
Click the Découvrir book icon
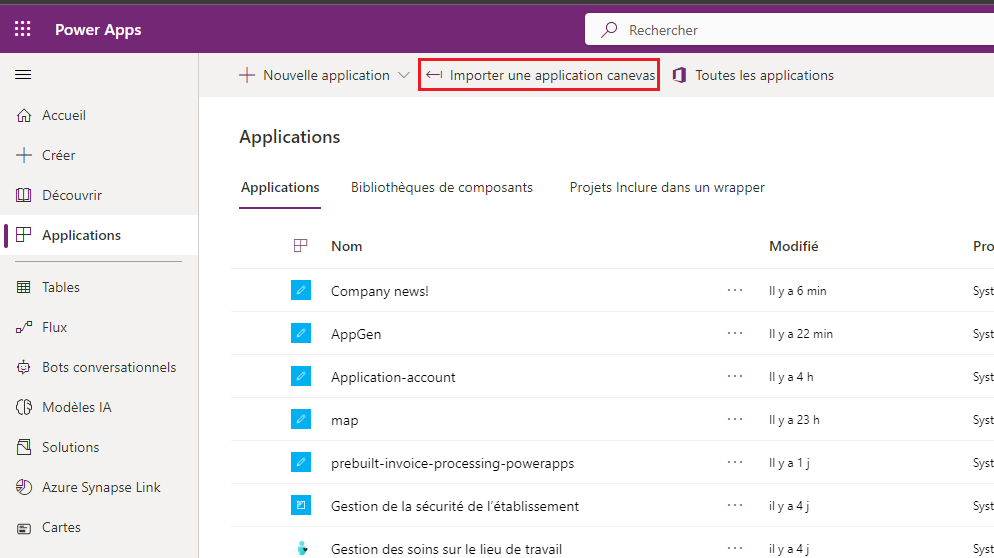click(23, 195)
